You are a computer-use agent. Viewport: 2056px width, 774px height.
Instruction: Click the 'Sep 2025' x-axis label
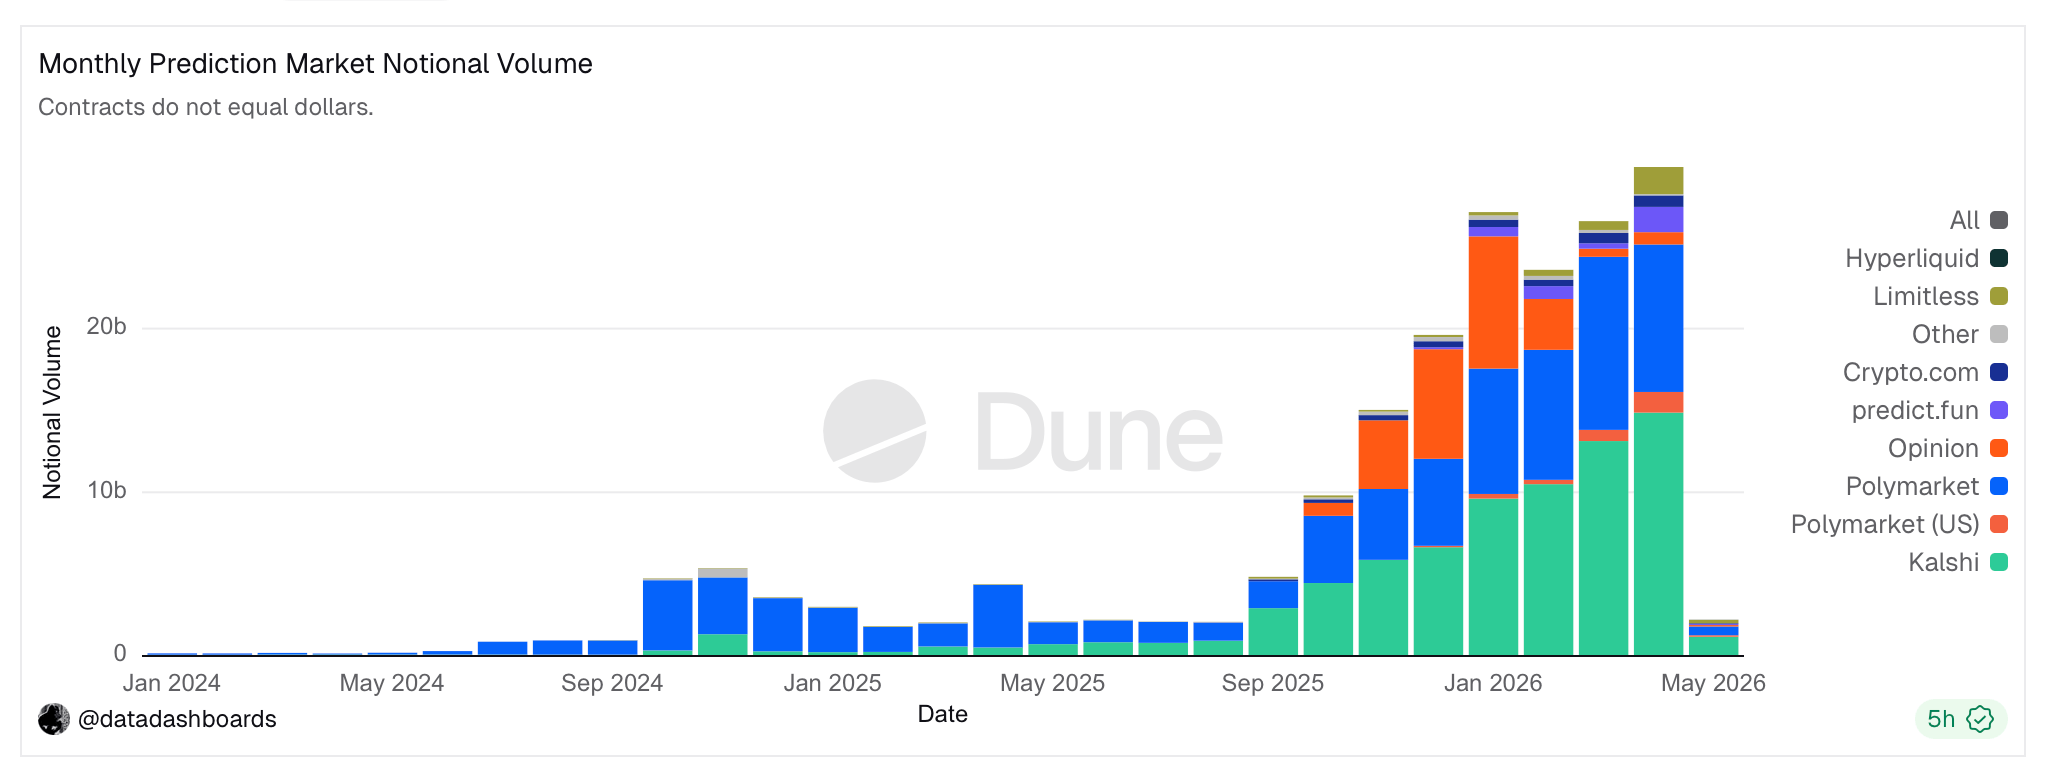1272,683
